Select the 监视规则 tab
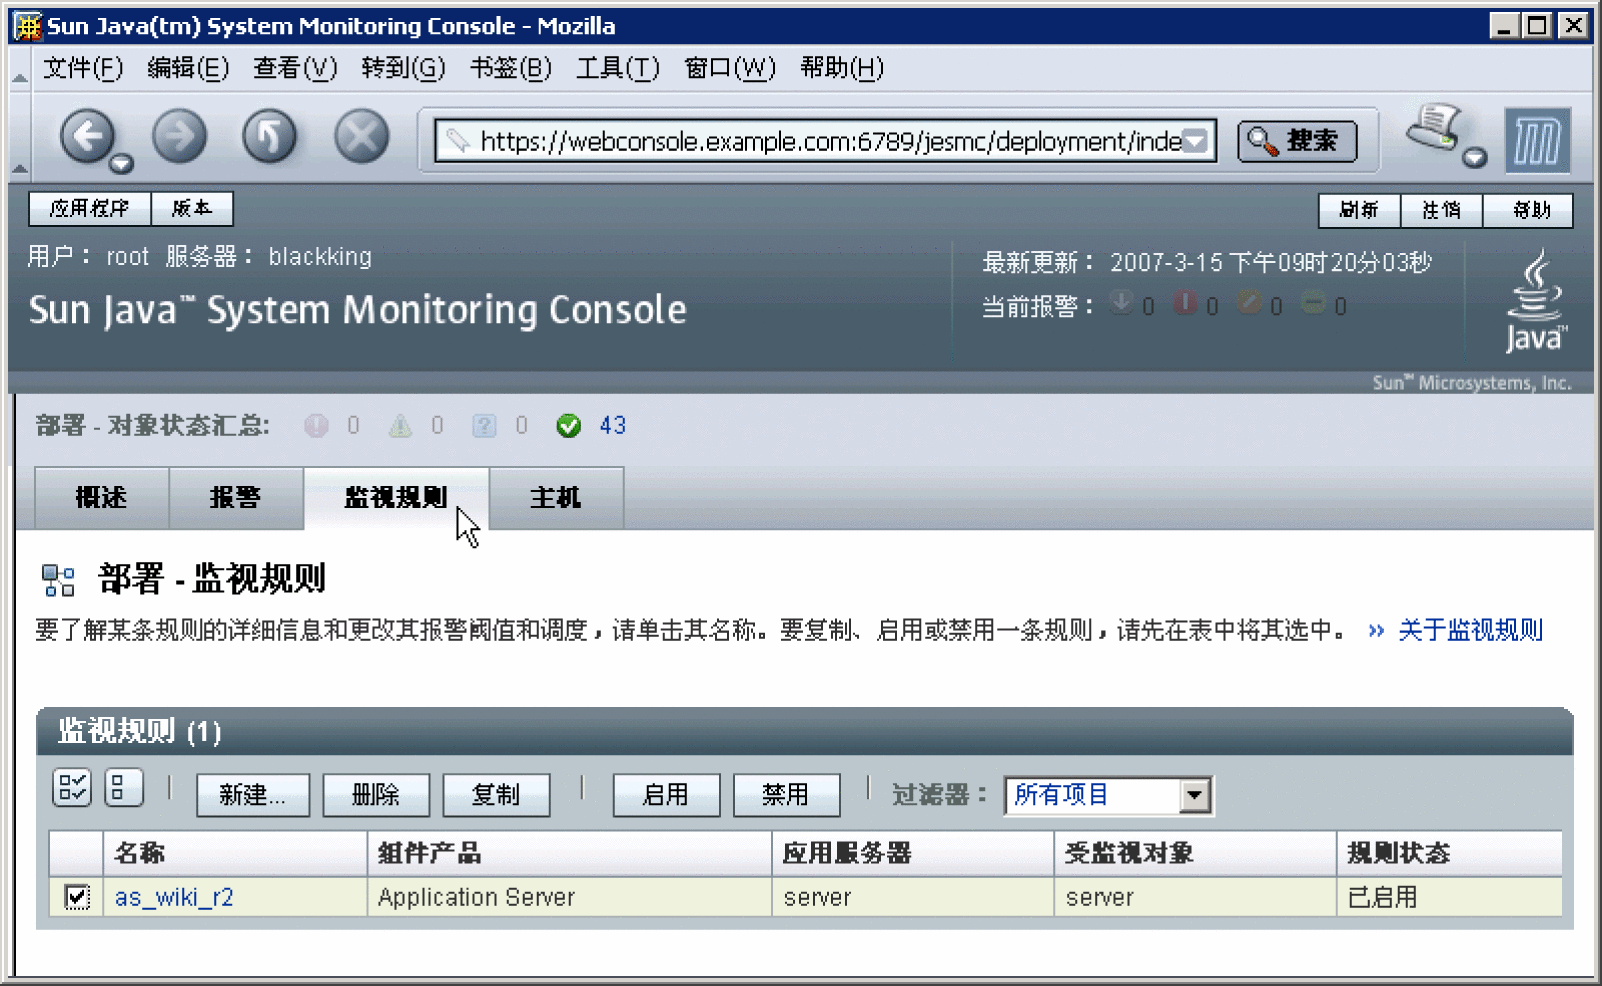 (x=396, y=497)
